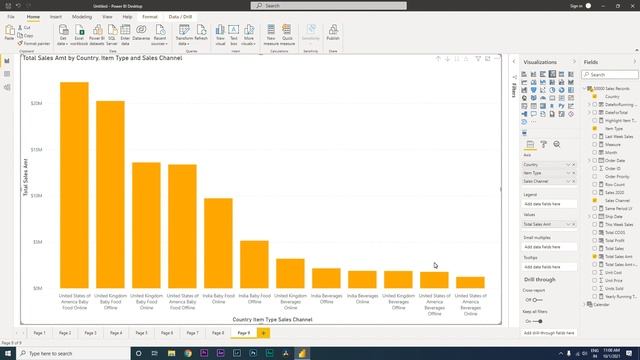Open dropdown arrow on Country axis field
The width and height of the screenshot is (640, 360).
click(568, 164)
